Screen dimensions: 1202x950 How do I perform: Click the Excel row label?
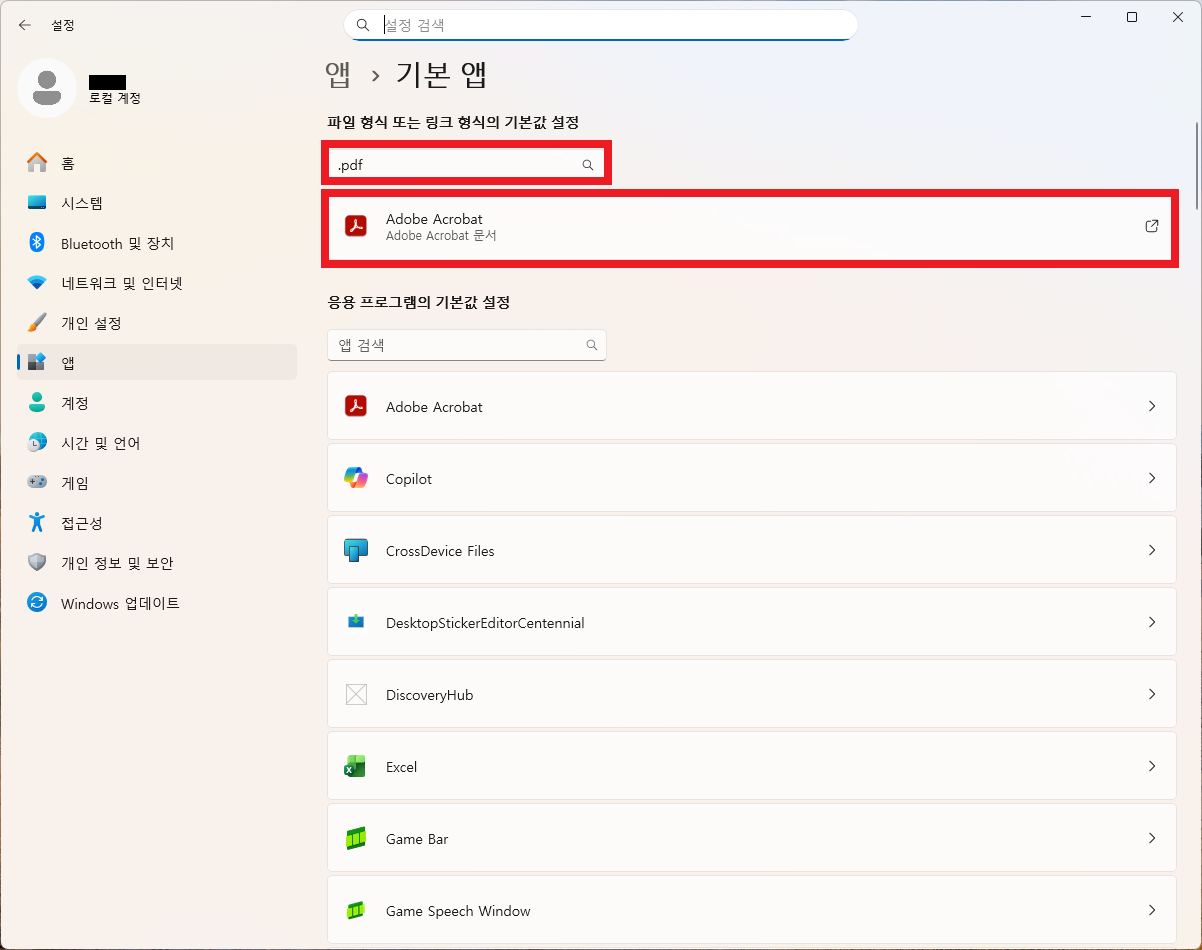pos(401,767)
